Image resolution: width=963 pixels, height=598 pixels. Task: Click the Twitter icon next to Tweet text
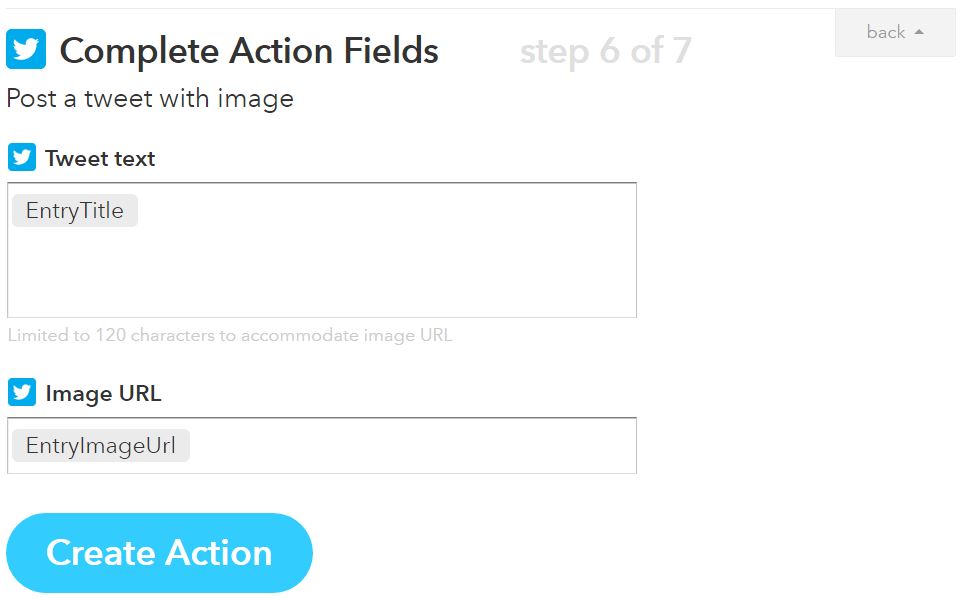[x=21, y=158]
